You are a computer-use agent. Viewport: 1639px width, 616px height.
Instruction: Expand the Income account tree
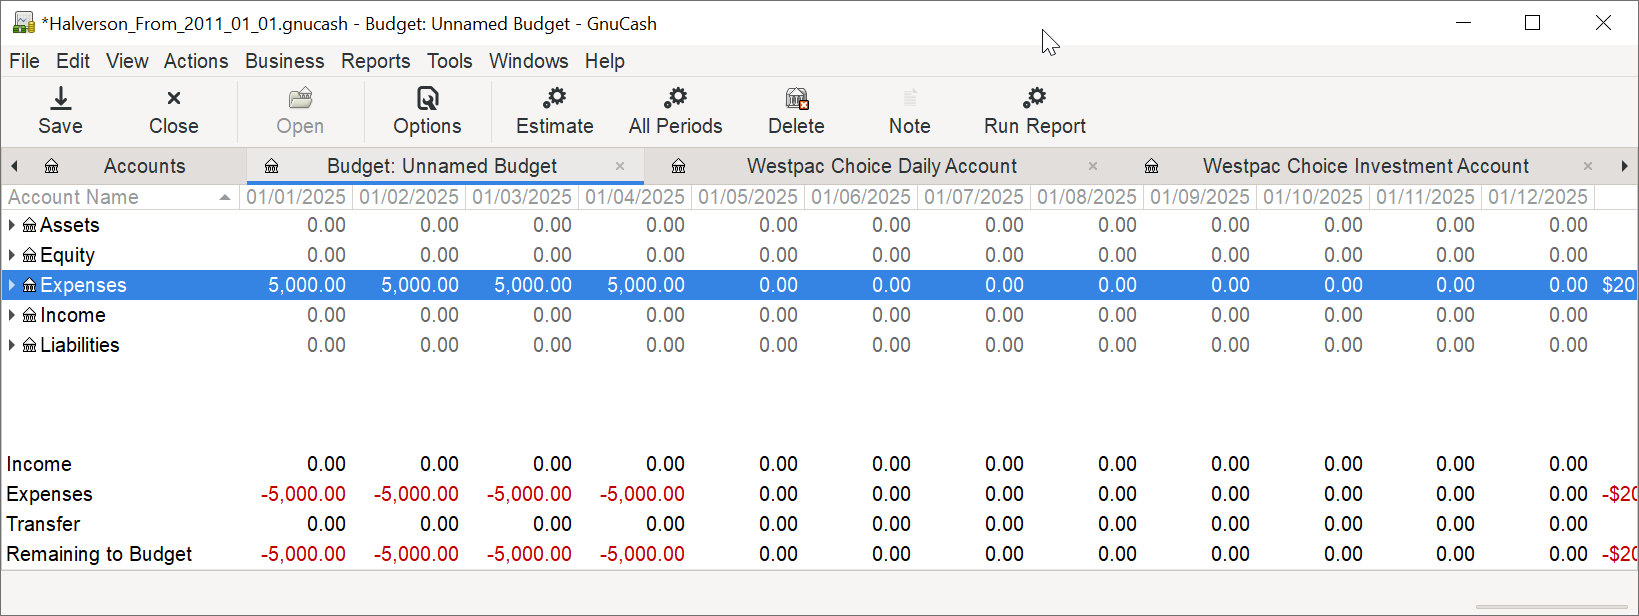12,315
